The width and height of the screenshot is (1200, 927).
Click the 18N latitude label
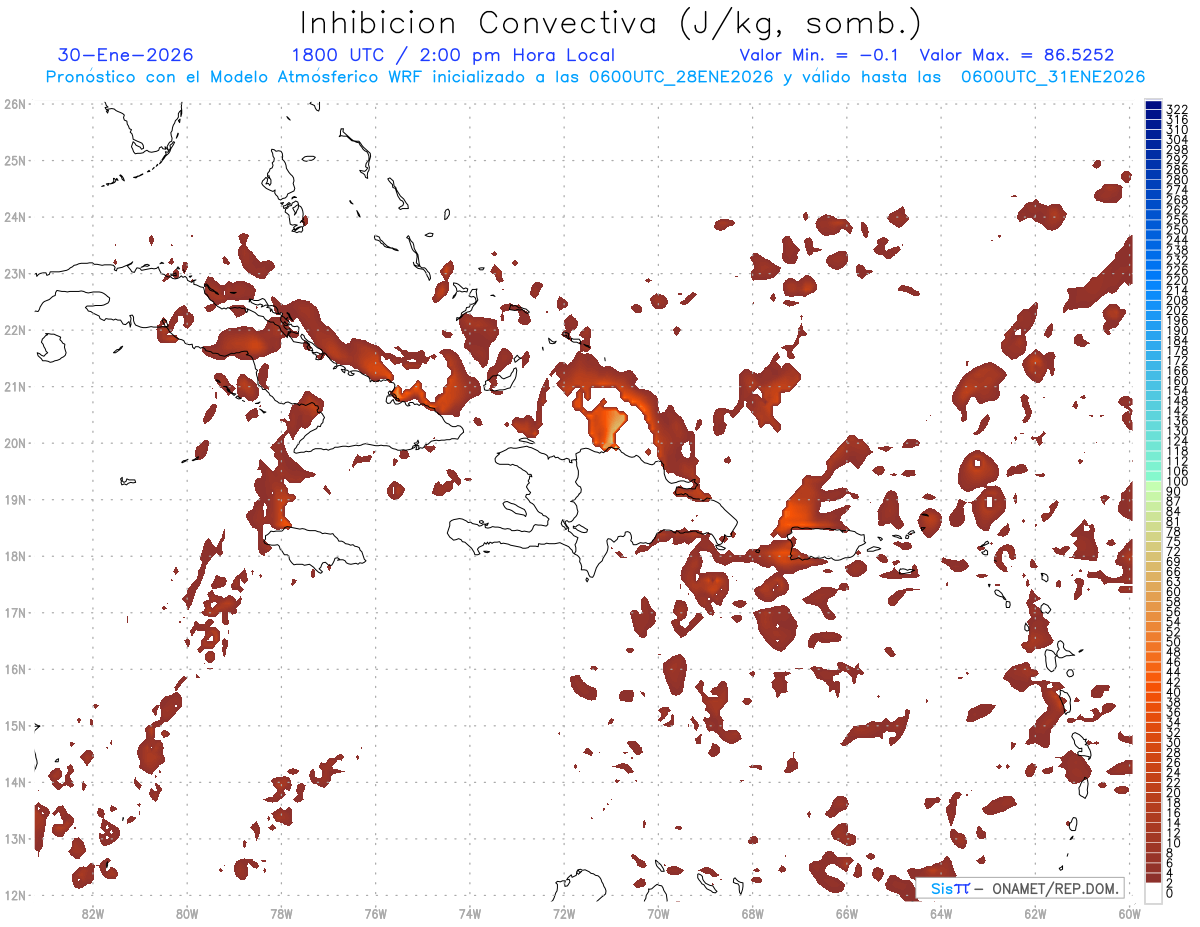[15, 556]
